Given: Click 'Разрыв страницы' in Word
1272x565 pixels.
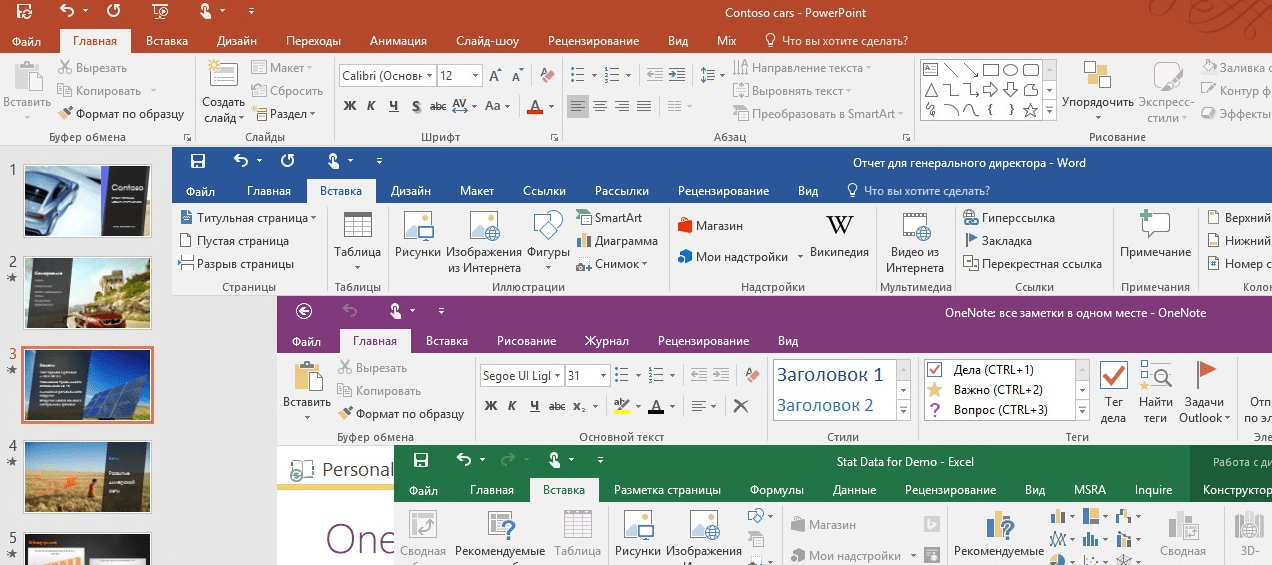Looking at the screenshot, I should 237,264.
